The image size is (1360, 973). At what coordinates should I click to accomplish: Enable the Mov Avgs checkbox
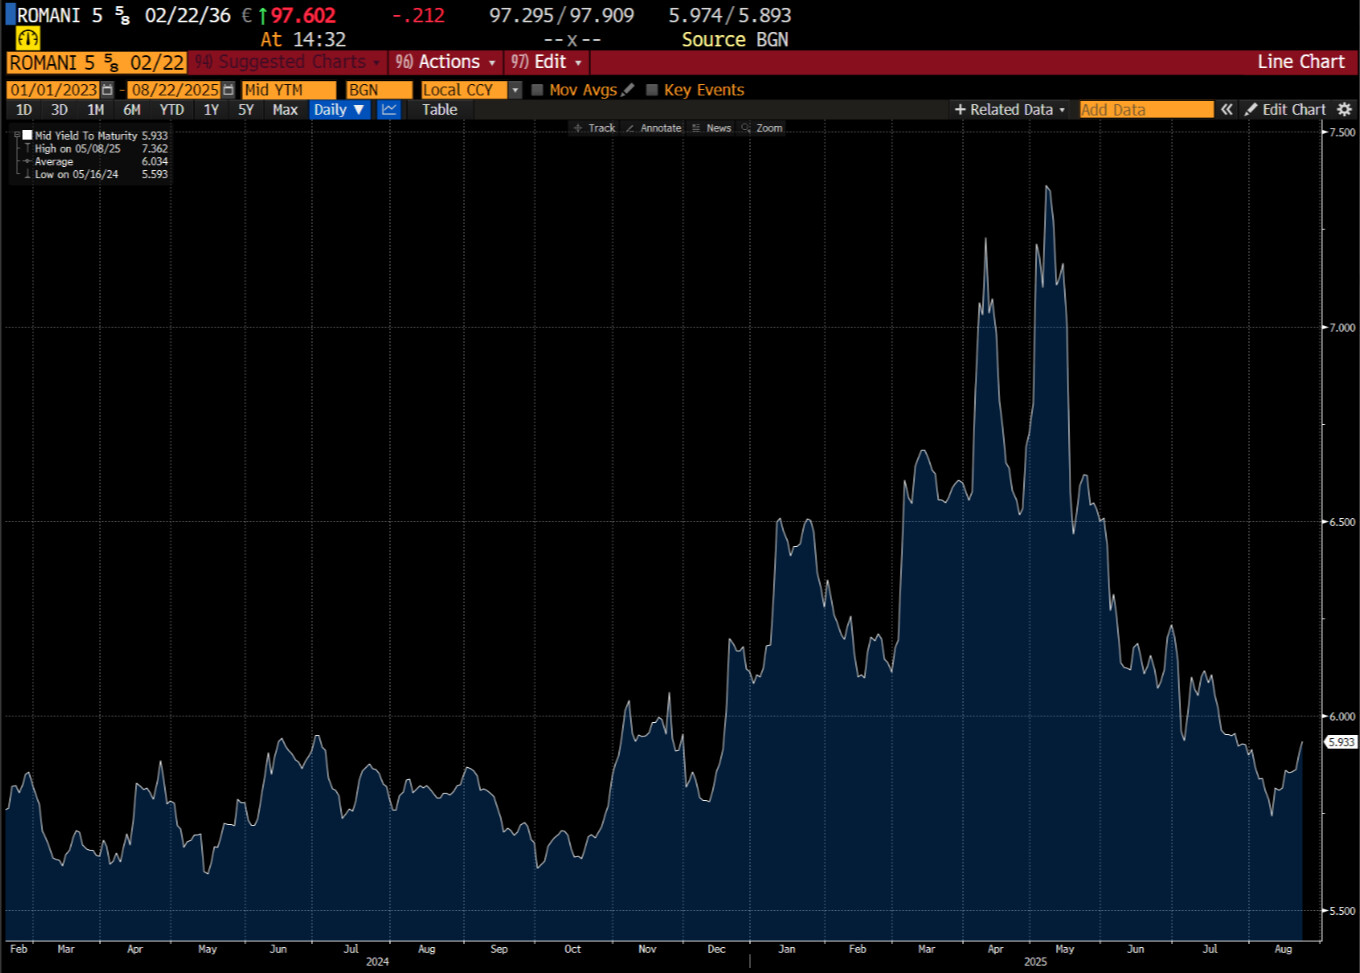pos(538,90)
